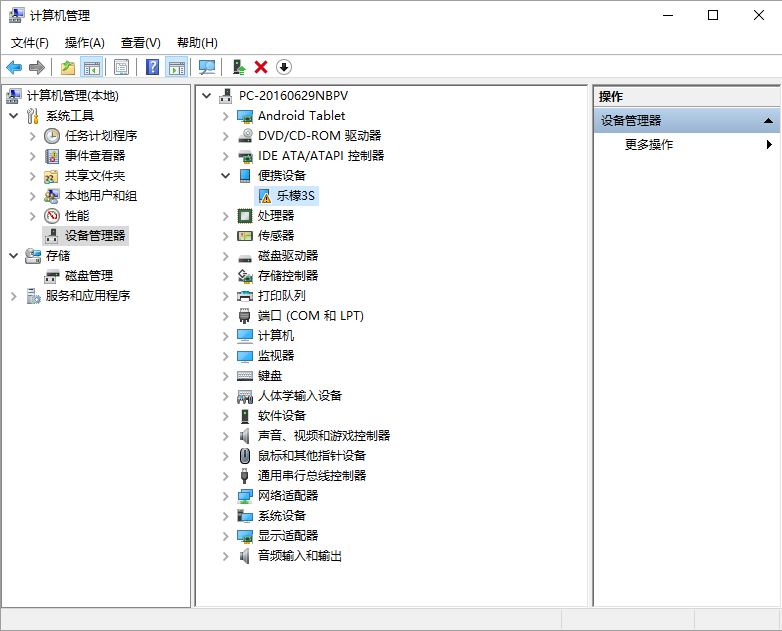Expand IDE ATA/ATAPI 控制器 category
The image size is (782, 631).
click(225, 156)
